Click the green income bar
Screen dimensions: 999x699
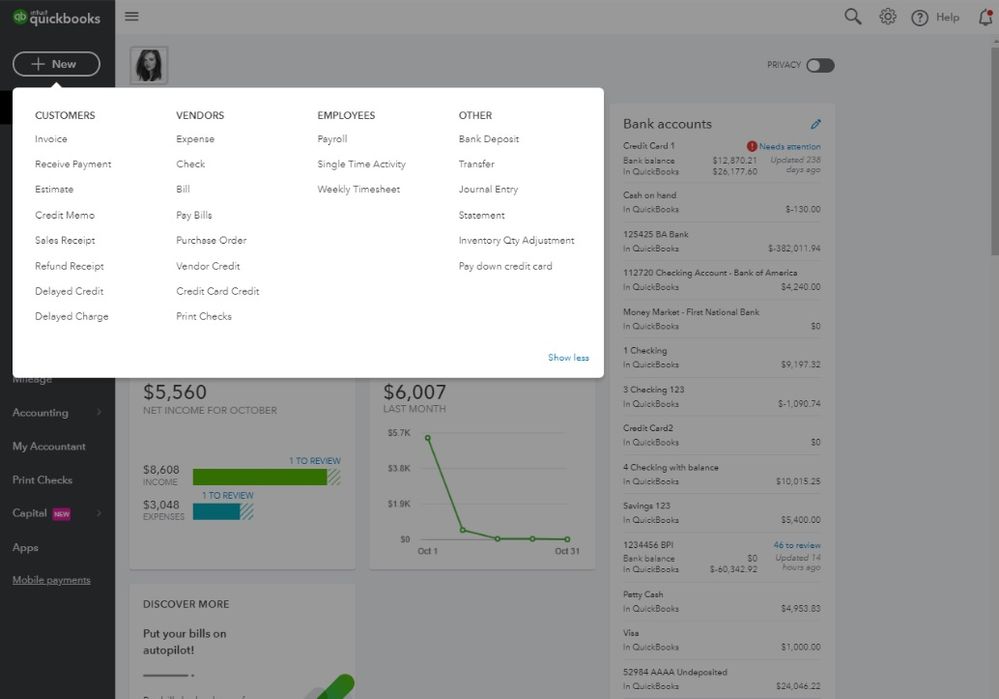[x=260, y=477]
